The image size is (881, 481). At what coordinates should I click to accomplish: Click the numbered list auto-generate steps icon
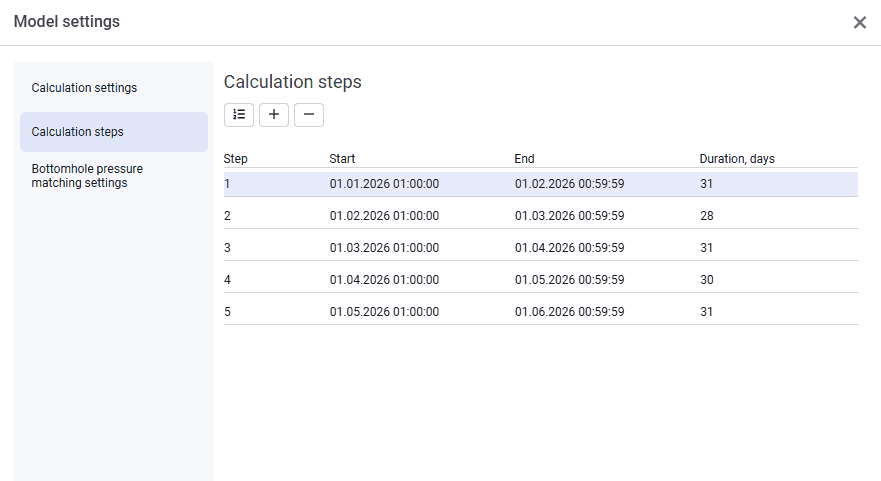(x=239, y=115)
